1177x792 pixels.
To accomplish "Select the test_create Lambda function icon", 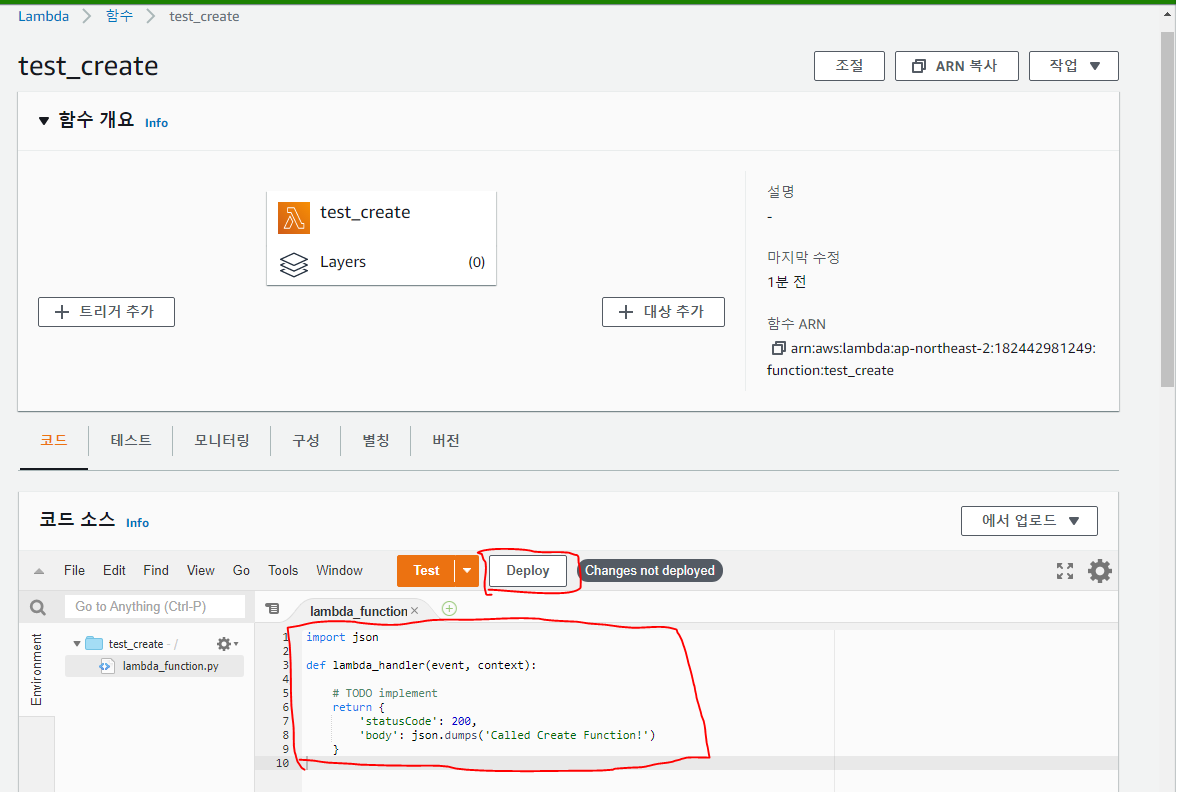I will (293, 218).
